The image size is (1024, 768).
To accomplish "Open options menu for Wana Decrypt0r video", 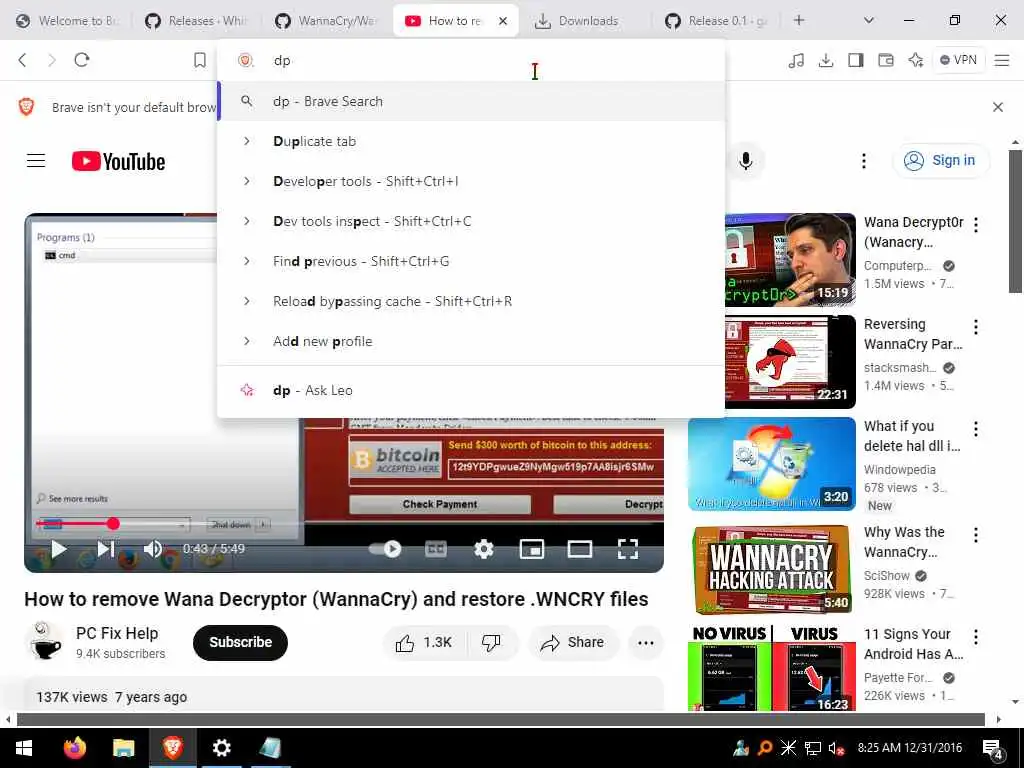I will pyautogui.click(x=976, y=225).
